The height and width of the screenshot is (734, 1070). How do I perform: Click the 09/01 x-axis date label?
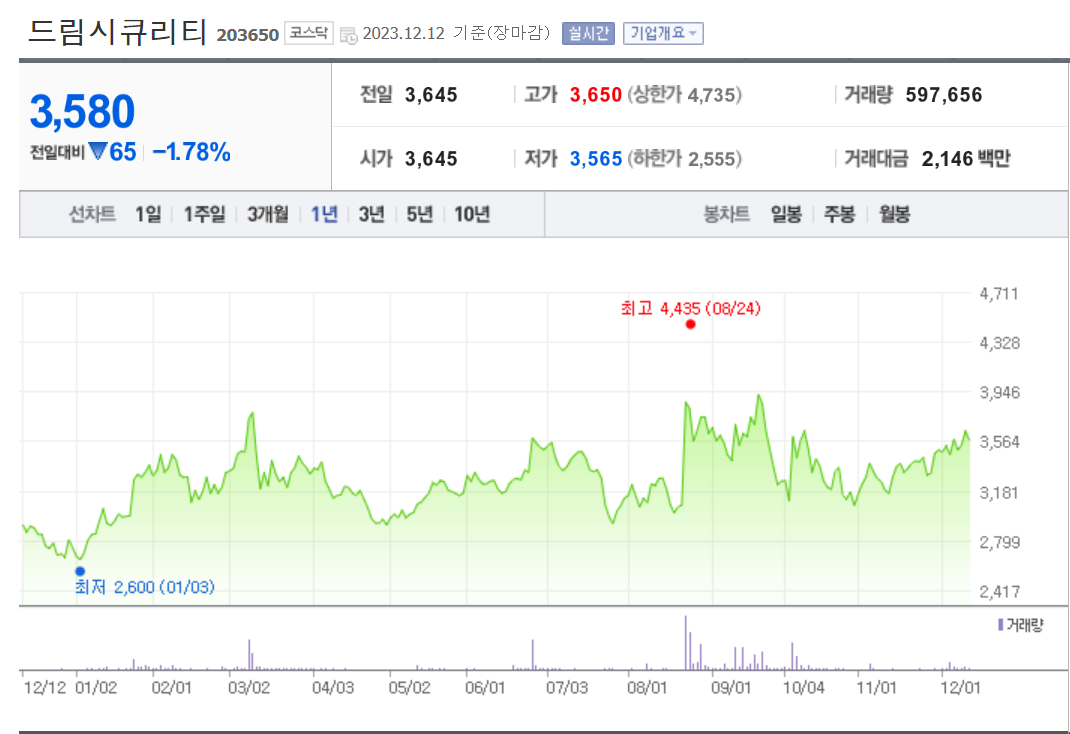730,688
